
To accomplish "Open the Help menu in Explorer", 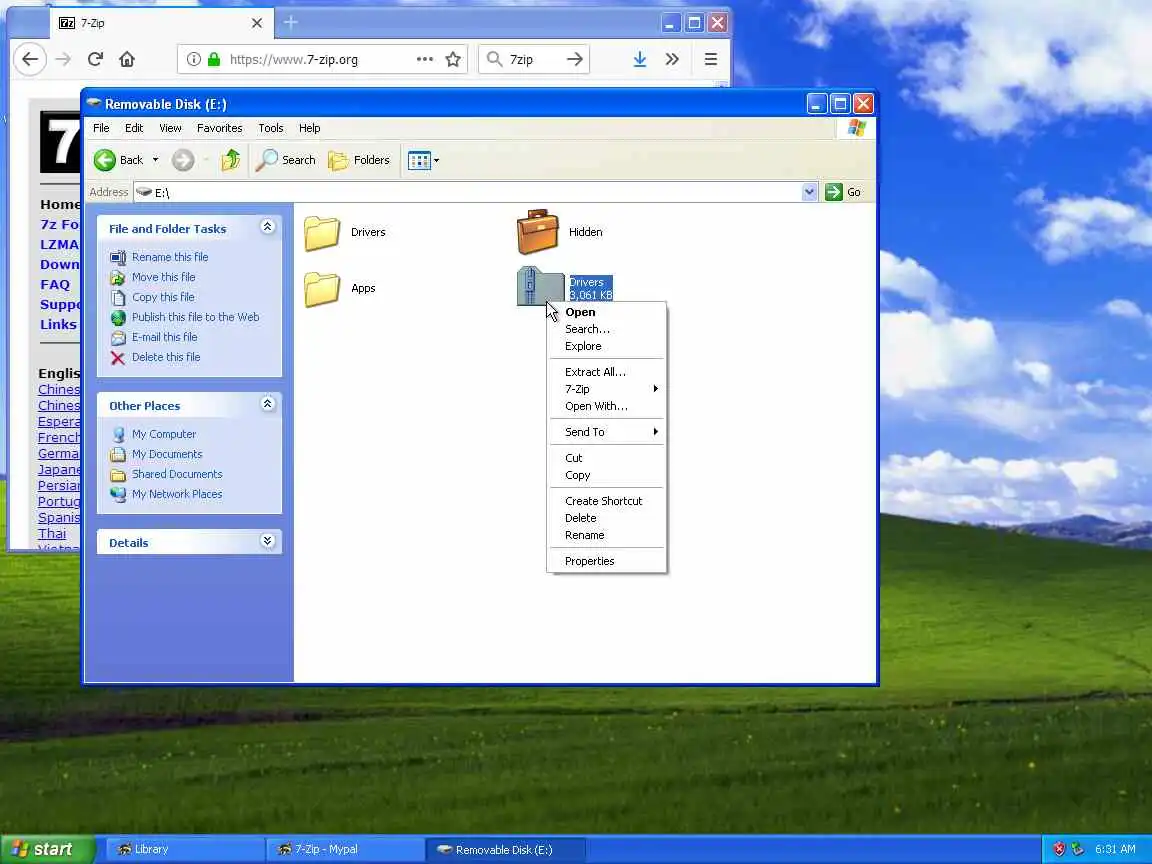I will click(x=309, y=128).
